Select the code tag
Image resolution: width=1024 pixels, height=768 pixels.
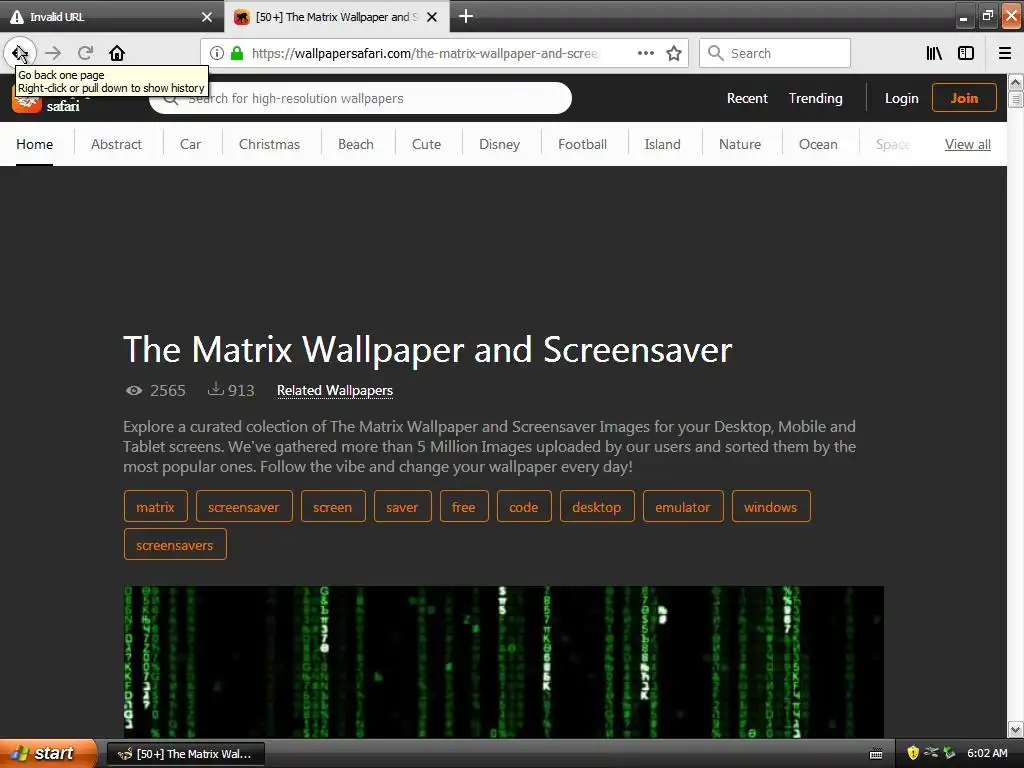pos(524,507)
